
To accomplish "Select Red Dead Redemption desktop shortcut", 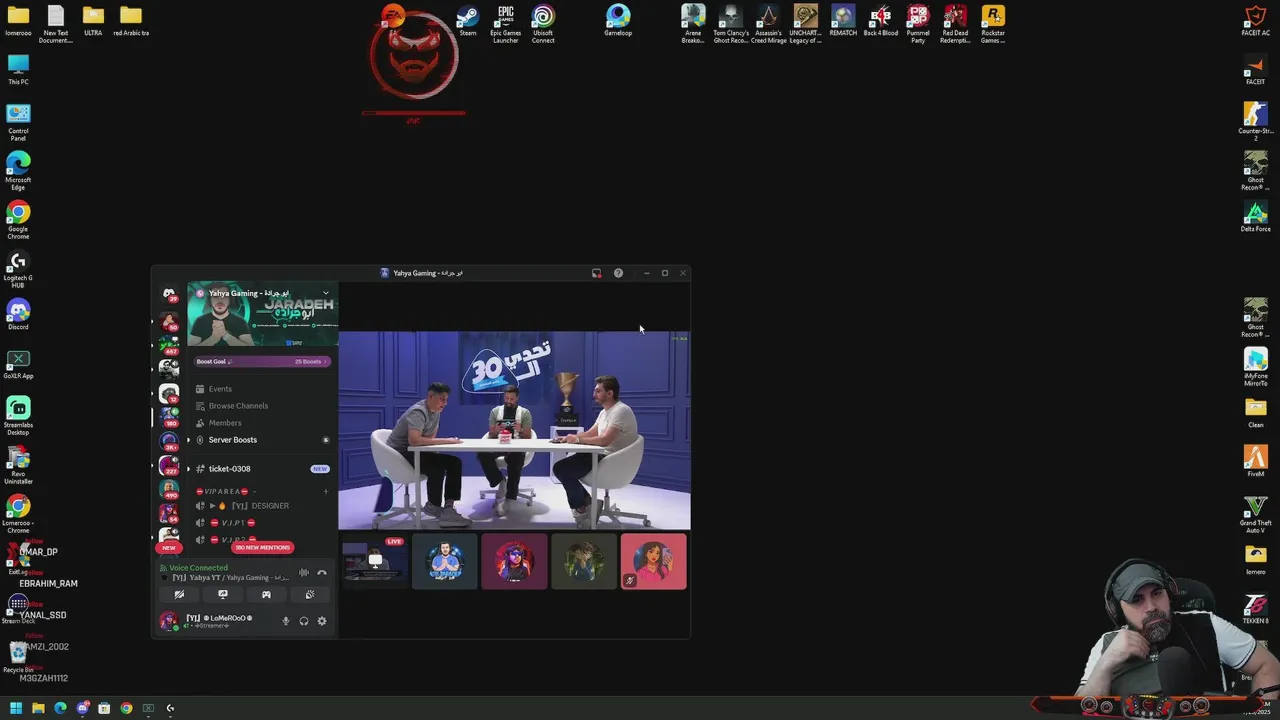I will pos(956,24).
